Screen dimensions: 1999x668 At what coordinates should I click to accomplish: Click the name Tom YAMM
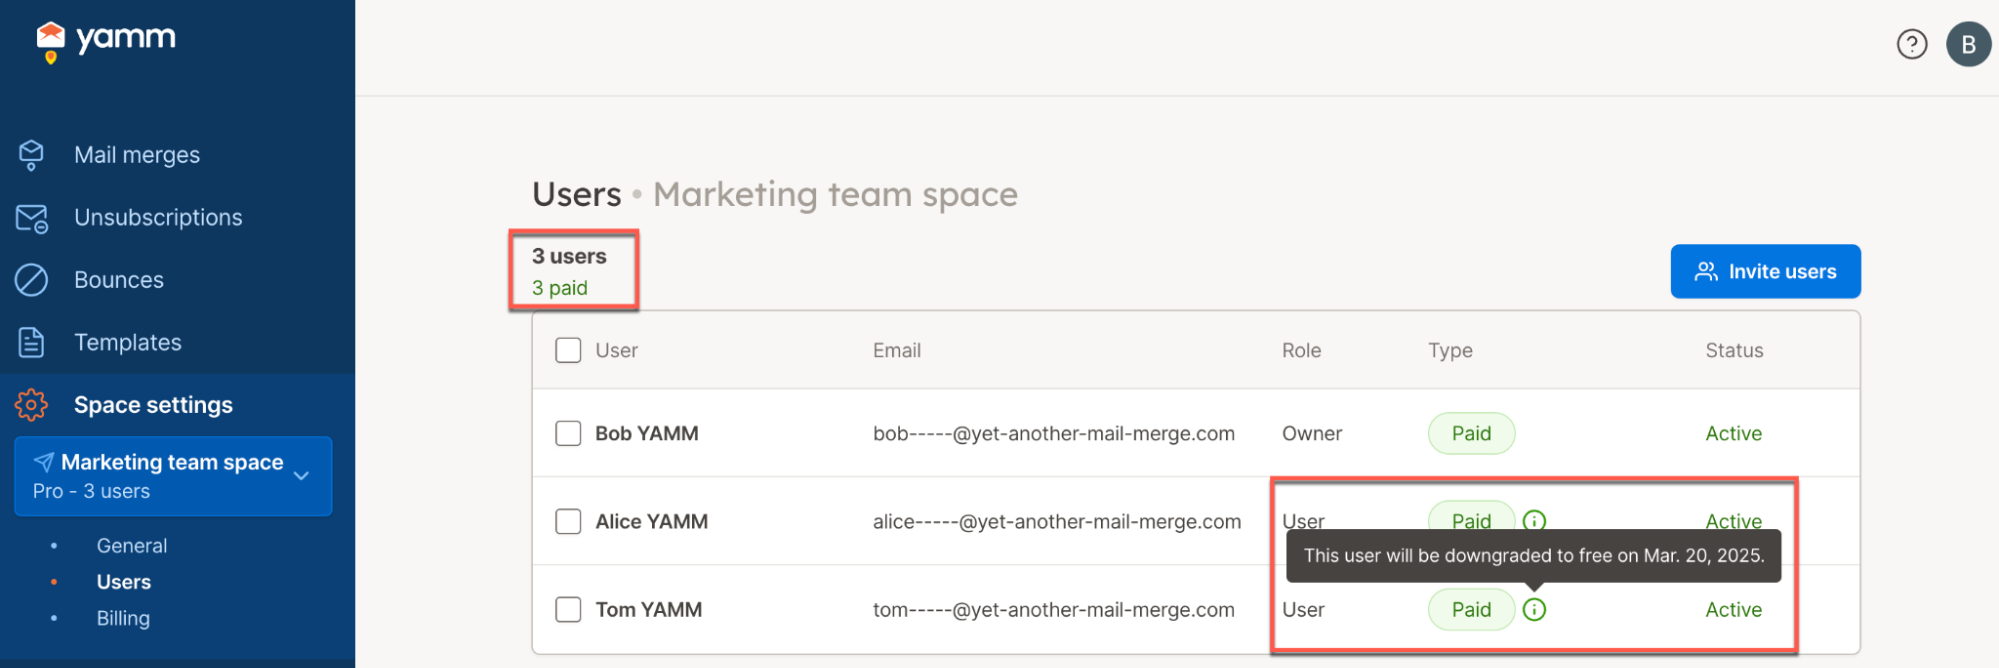(649, 609)
